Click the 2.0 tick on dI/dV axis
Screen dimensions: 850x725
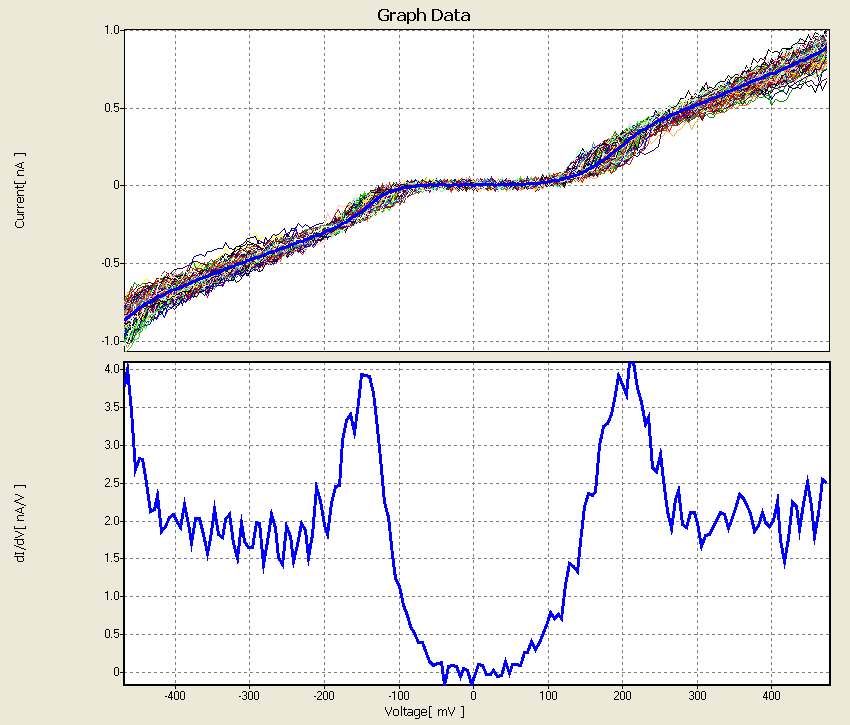coord(113,521)
